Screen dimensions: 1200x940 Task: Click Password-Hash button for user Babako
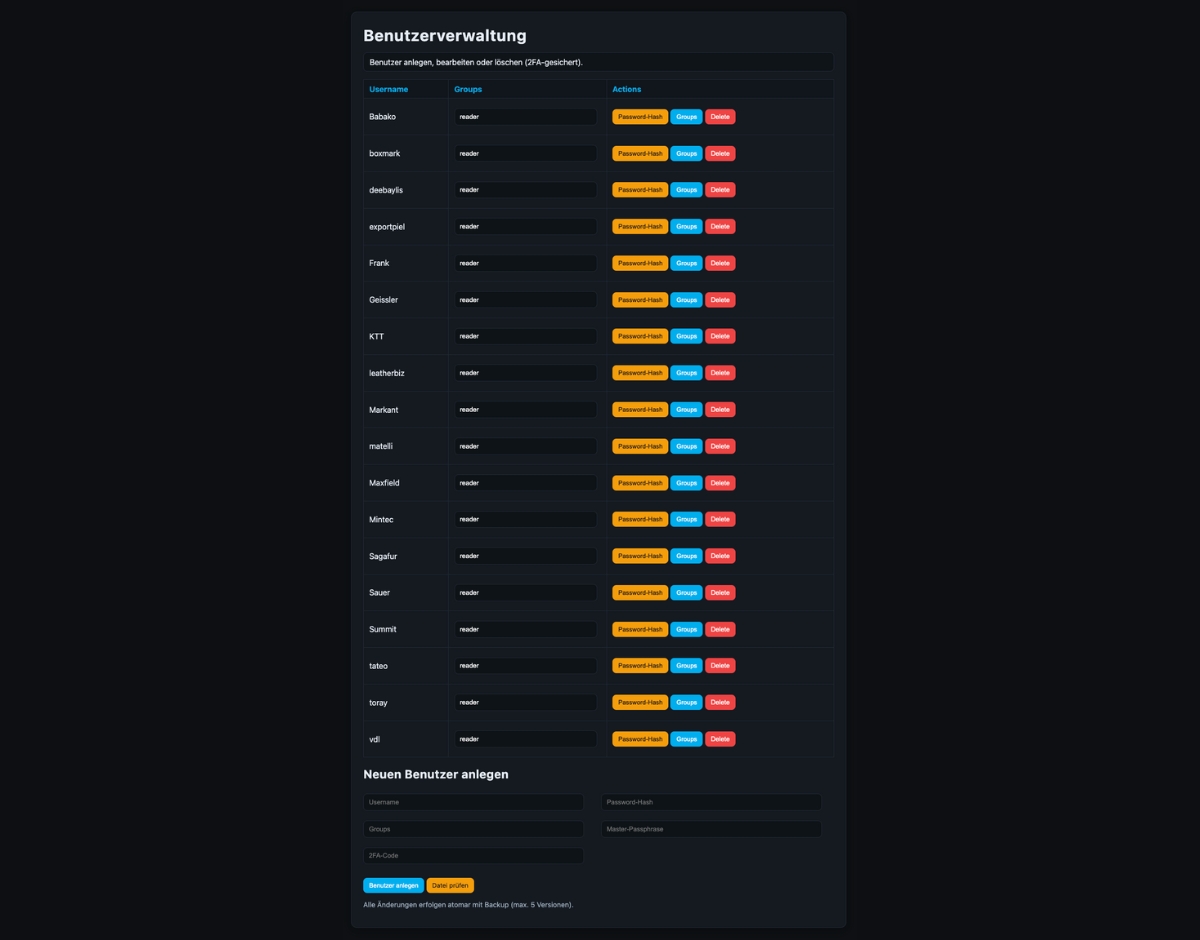pos(640,117)
